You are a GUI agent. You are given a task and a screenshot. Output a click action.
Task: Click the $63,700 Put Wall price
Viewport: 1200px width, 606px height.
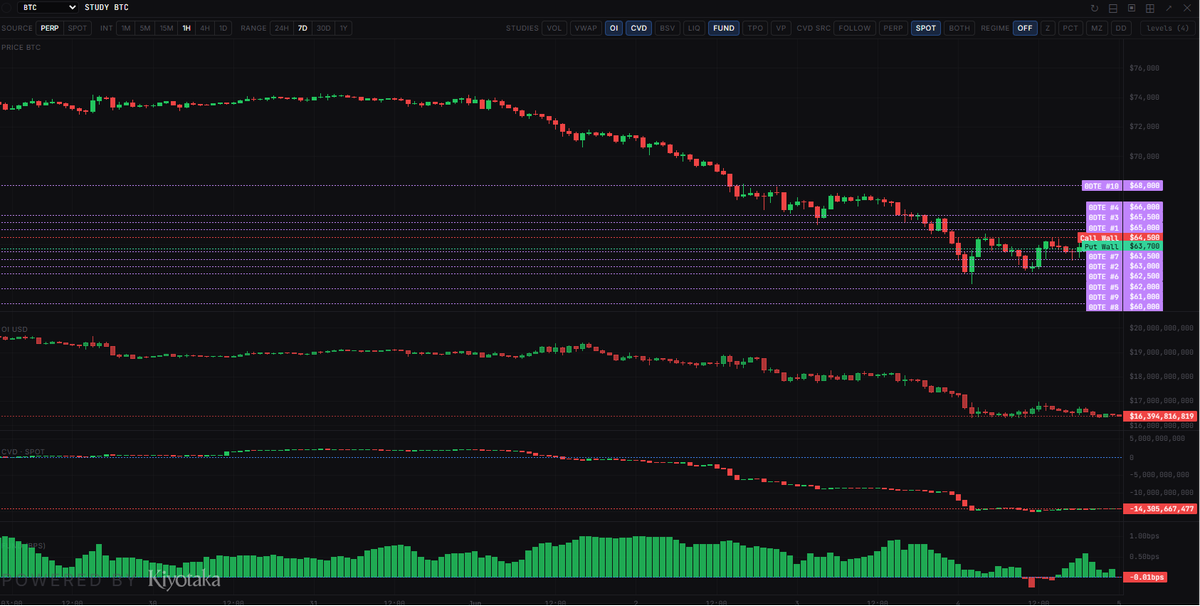tap(1144, 246)
